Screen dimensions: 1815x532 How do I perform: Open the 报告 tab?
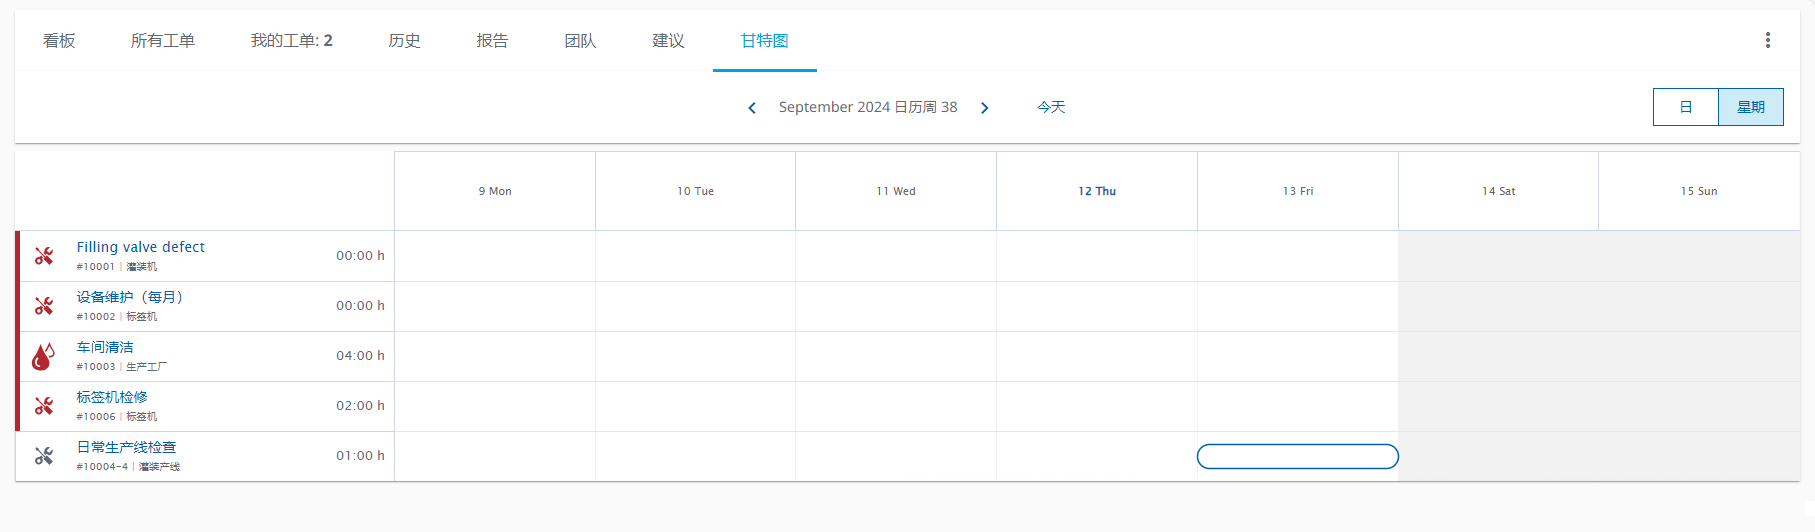point(492,41)
